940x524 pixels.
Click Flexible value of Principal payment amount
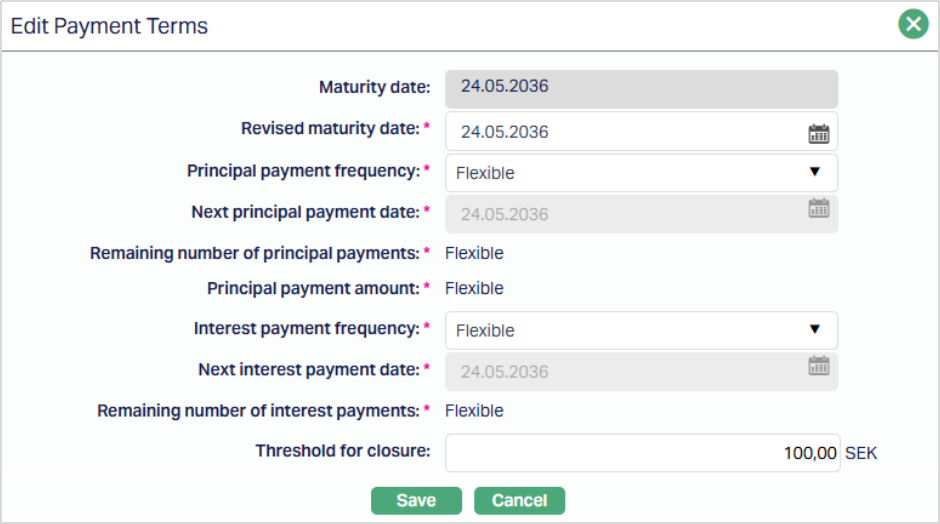point(474,288)
